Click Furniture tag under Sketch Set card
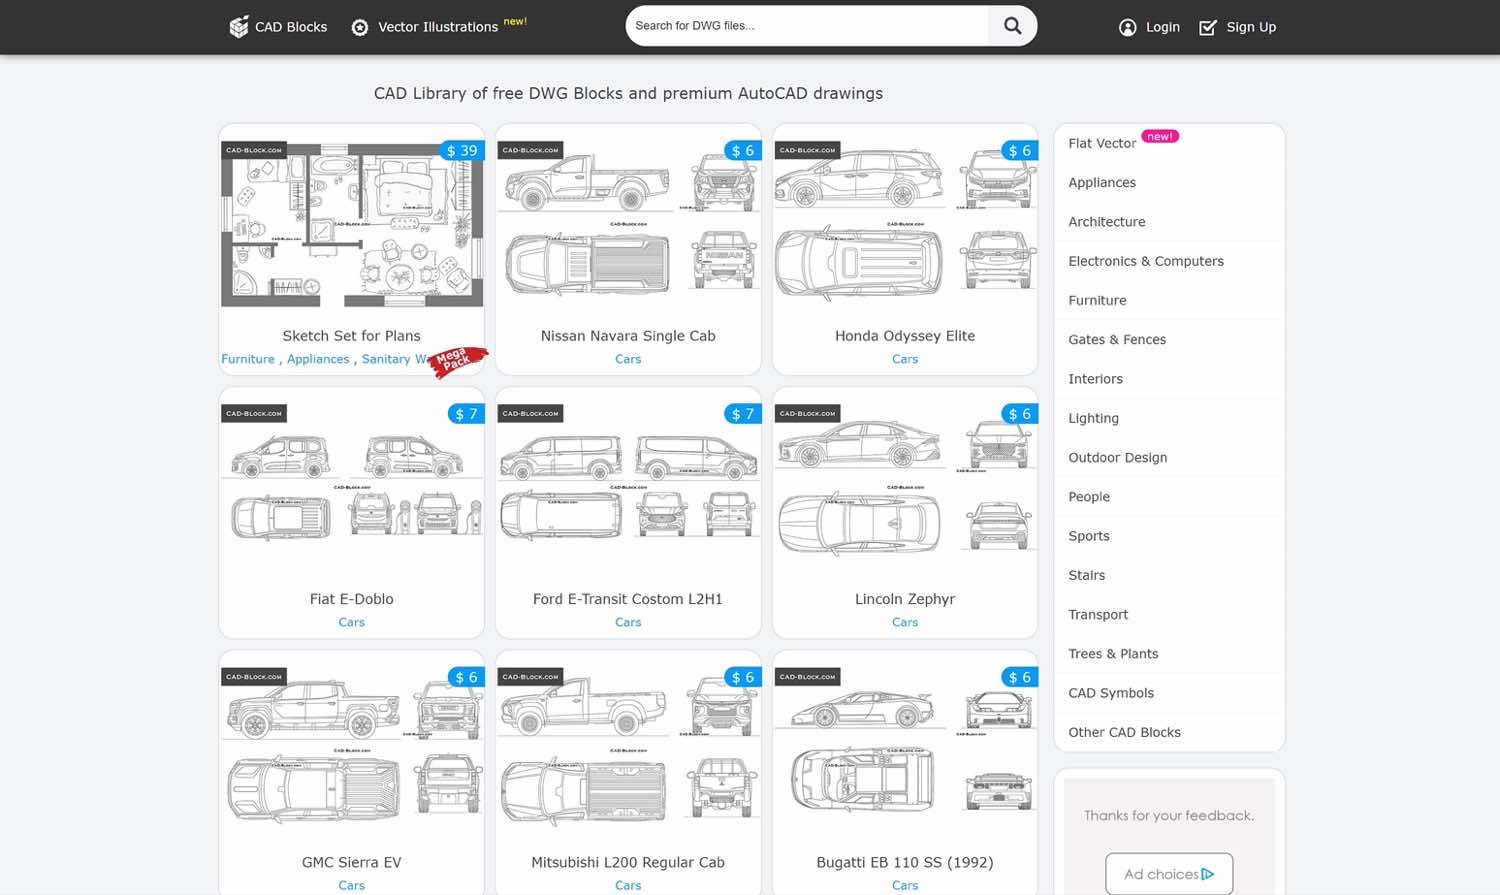Image resolution: width=1500 pixels, height=895 pixels. click(248, 359)
